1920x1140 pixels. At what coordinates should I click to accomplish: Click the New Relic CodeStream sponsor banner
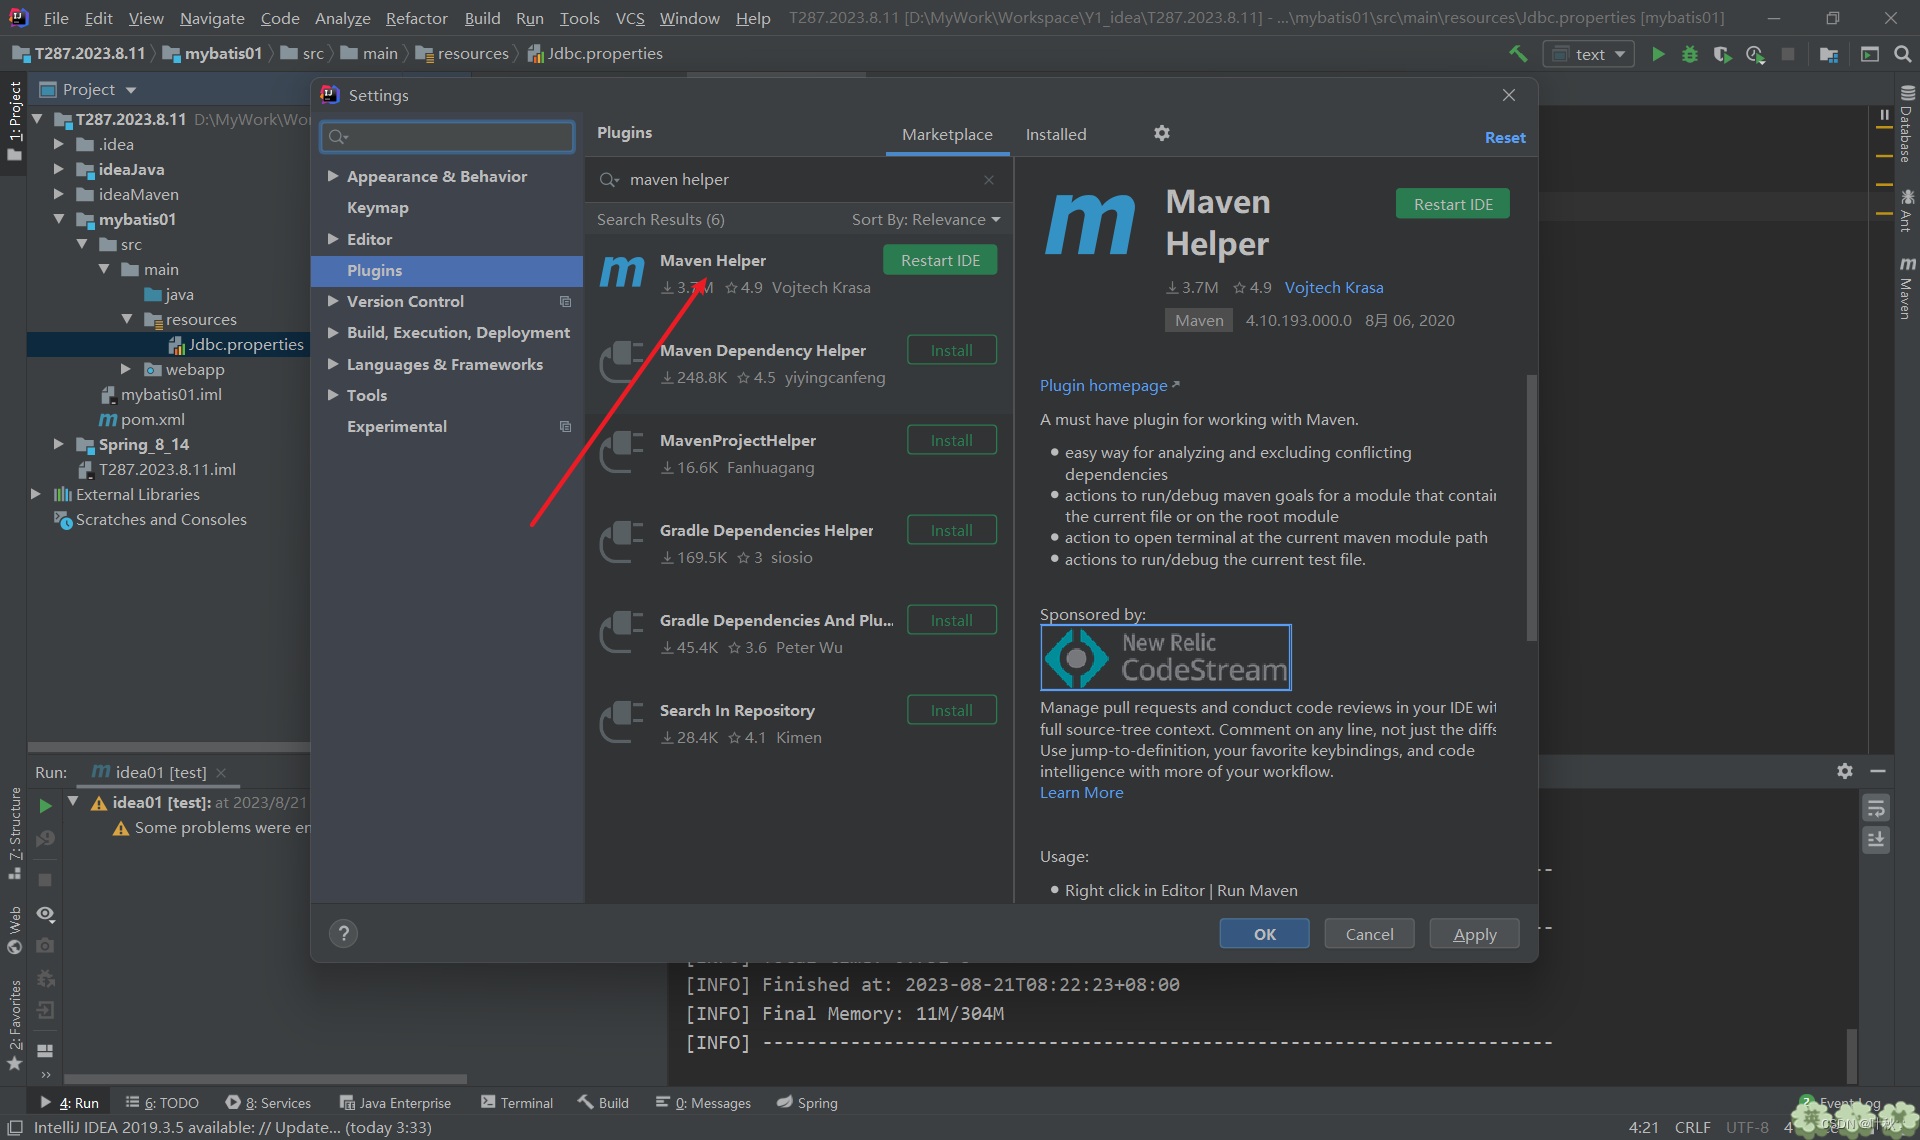[x=1166, y=657]
